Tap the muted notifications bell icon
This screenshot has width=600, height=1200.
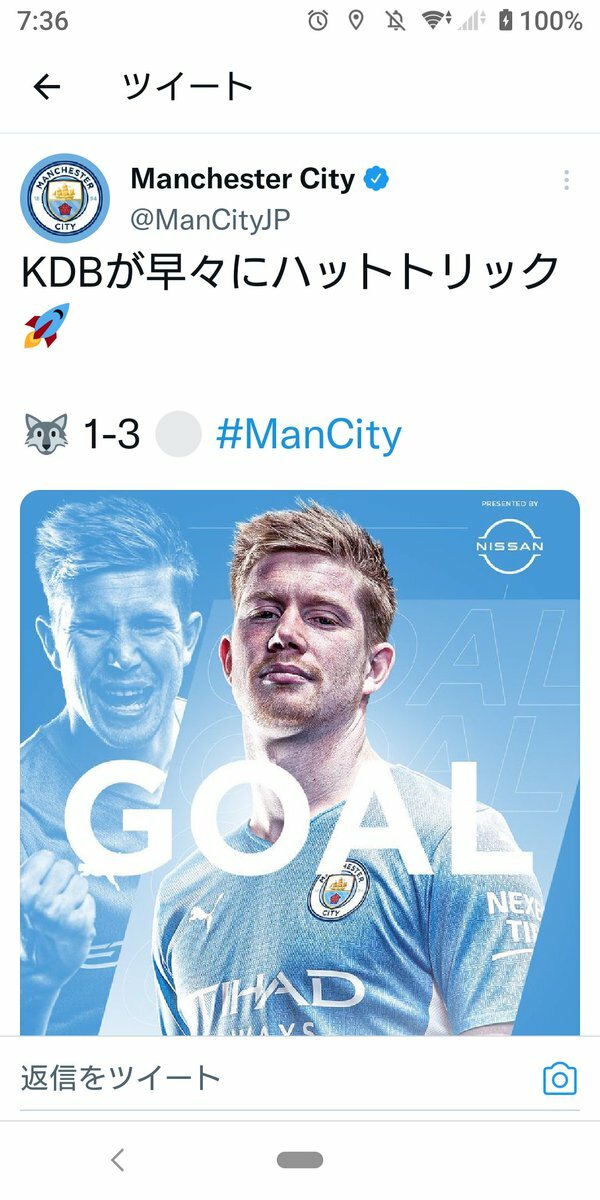(393, 20)
